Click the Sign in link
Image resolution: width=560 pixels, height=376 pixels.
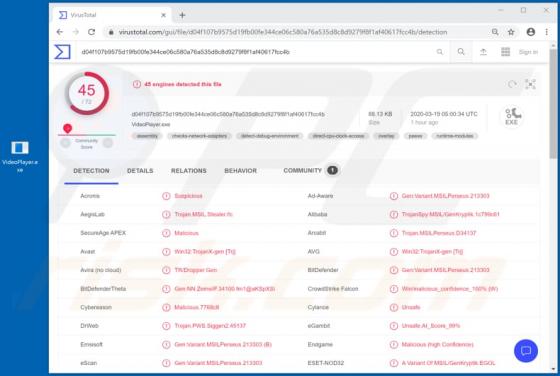click(528, 52)
